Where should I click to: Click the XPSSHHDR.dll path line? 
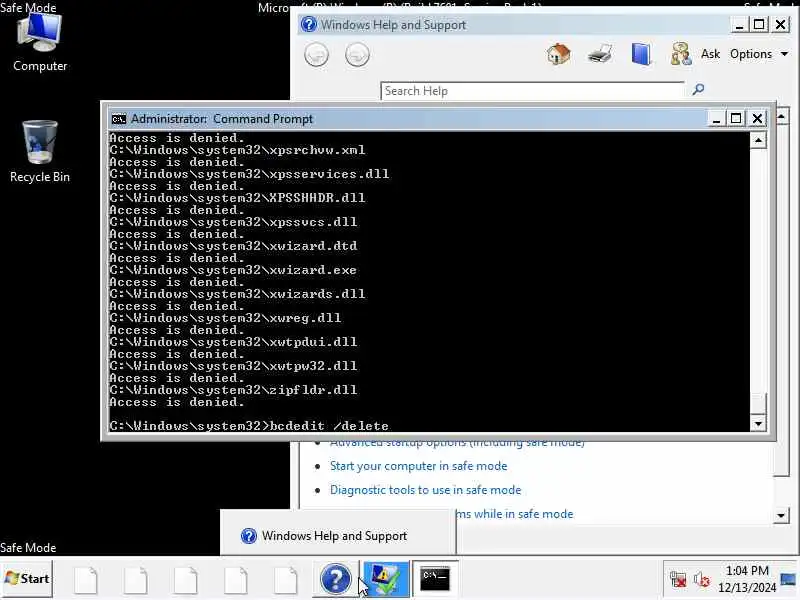pyautogui.click(x=237, y=198)
